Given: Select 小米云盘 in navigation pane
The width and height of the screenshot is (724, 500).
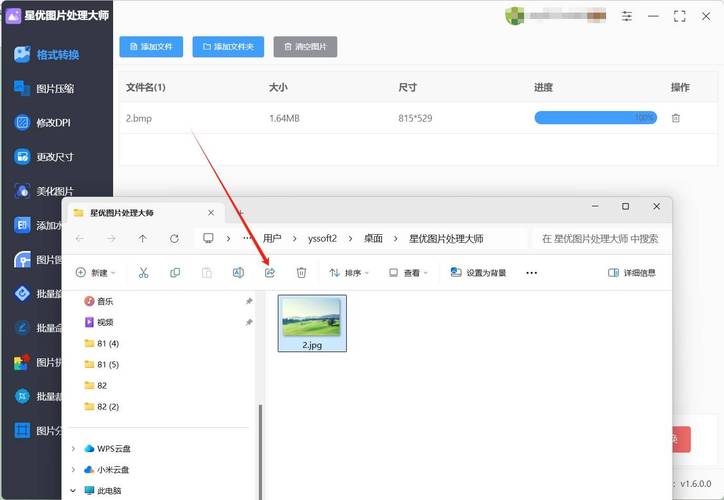Looking at the screenshot, I should click(x=107, y=470).
